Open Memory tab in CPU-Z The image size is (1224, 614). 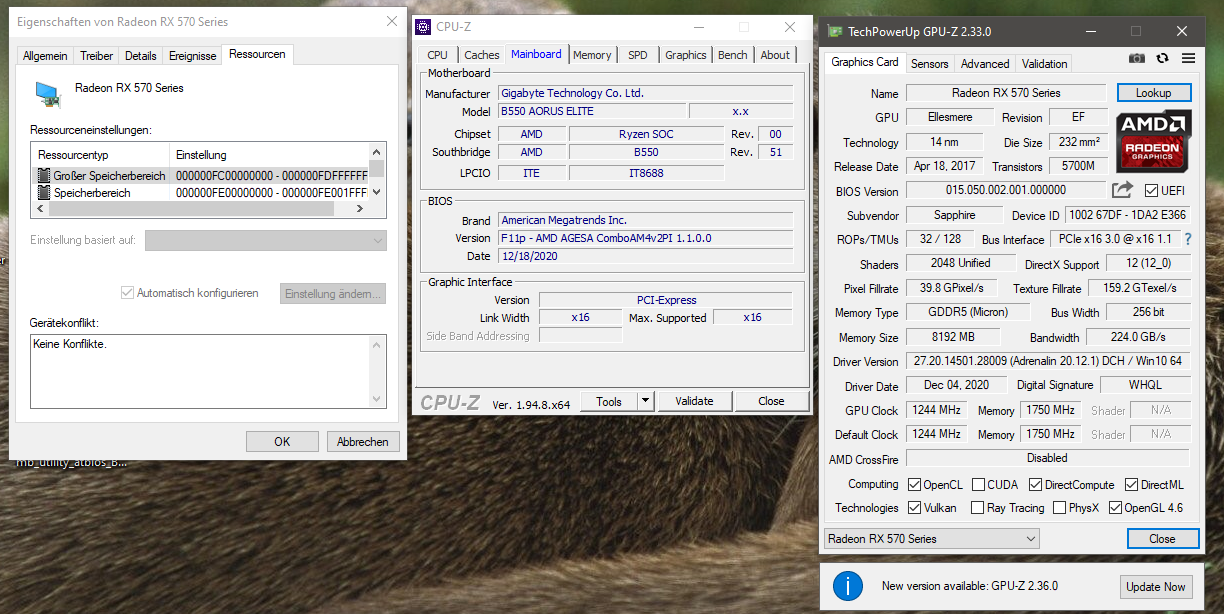592,55
